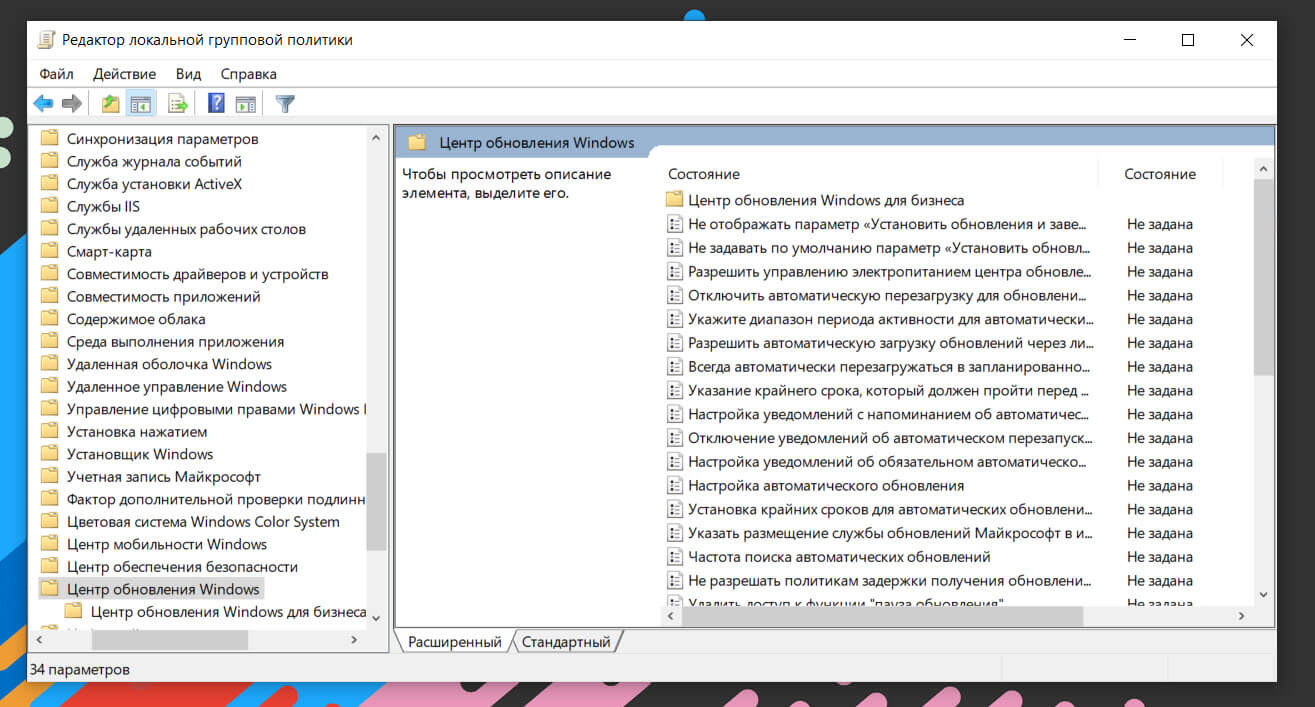Go back with the blue arrow toolbar icon
1315x707 pixels.
[x=43, y=104]
